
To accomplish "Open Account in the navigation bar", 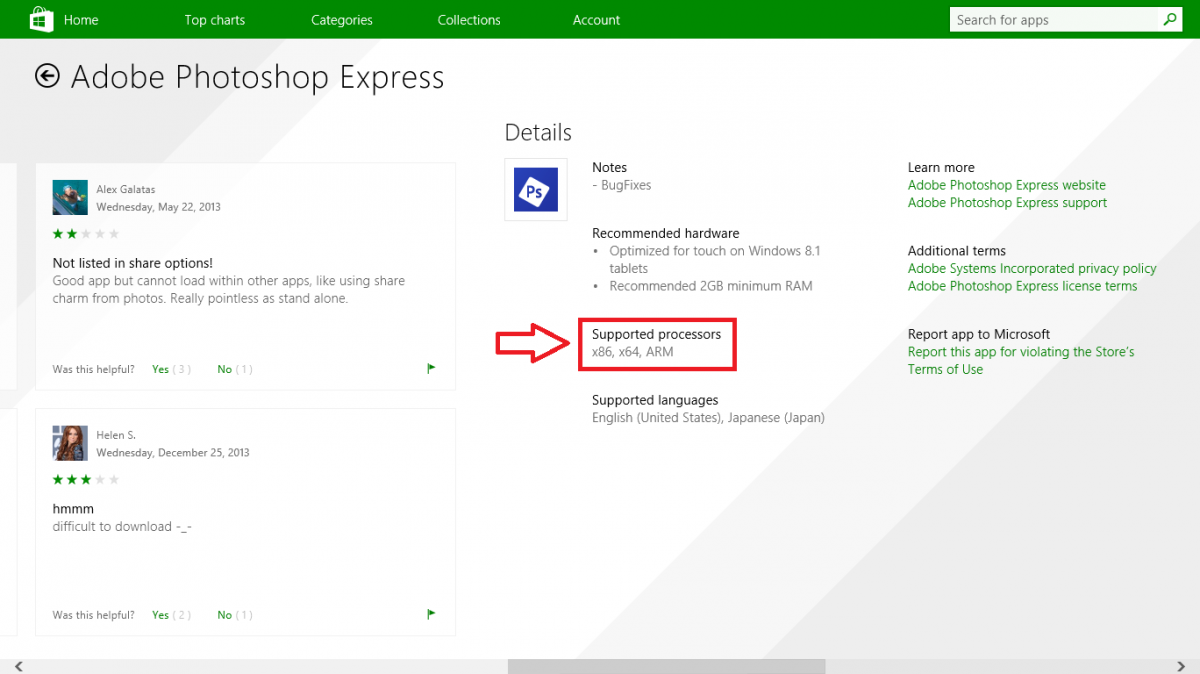I will (597, 20).
